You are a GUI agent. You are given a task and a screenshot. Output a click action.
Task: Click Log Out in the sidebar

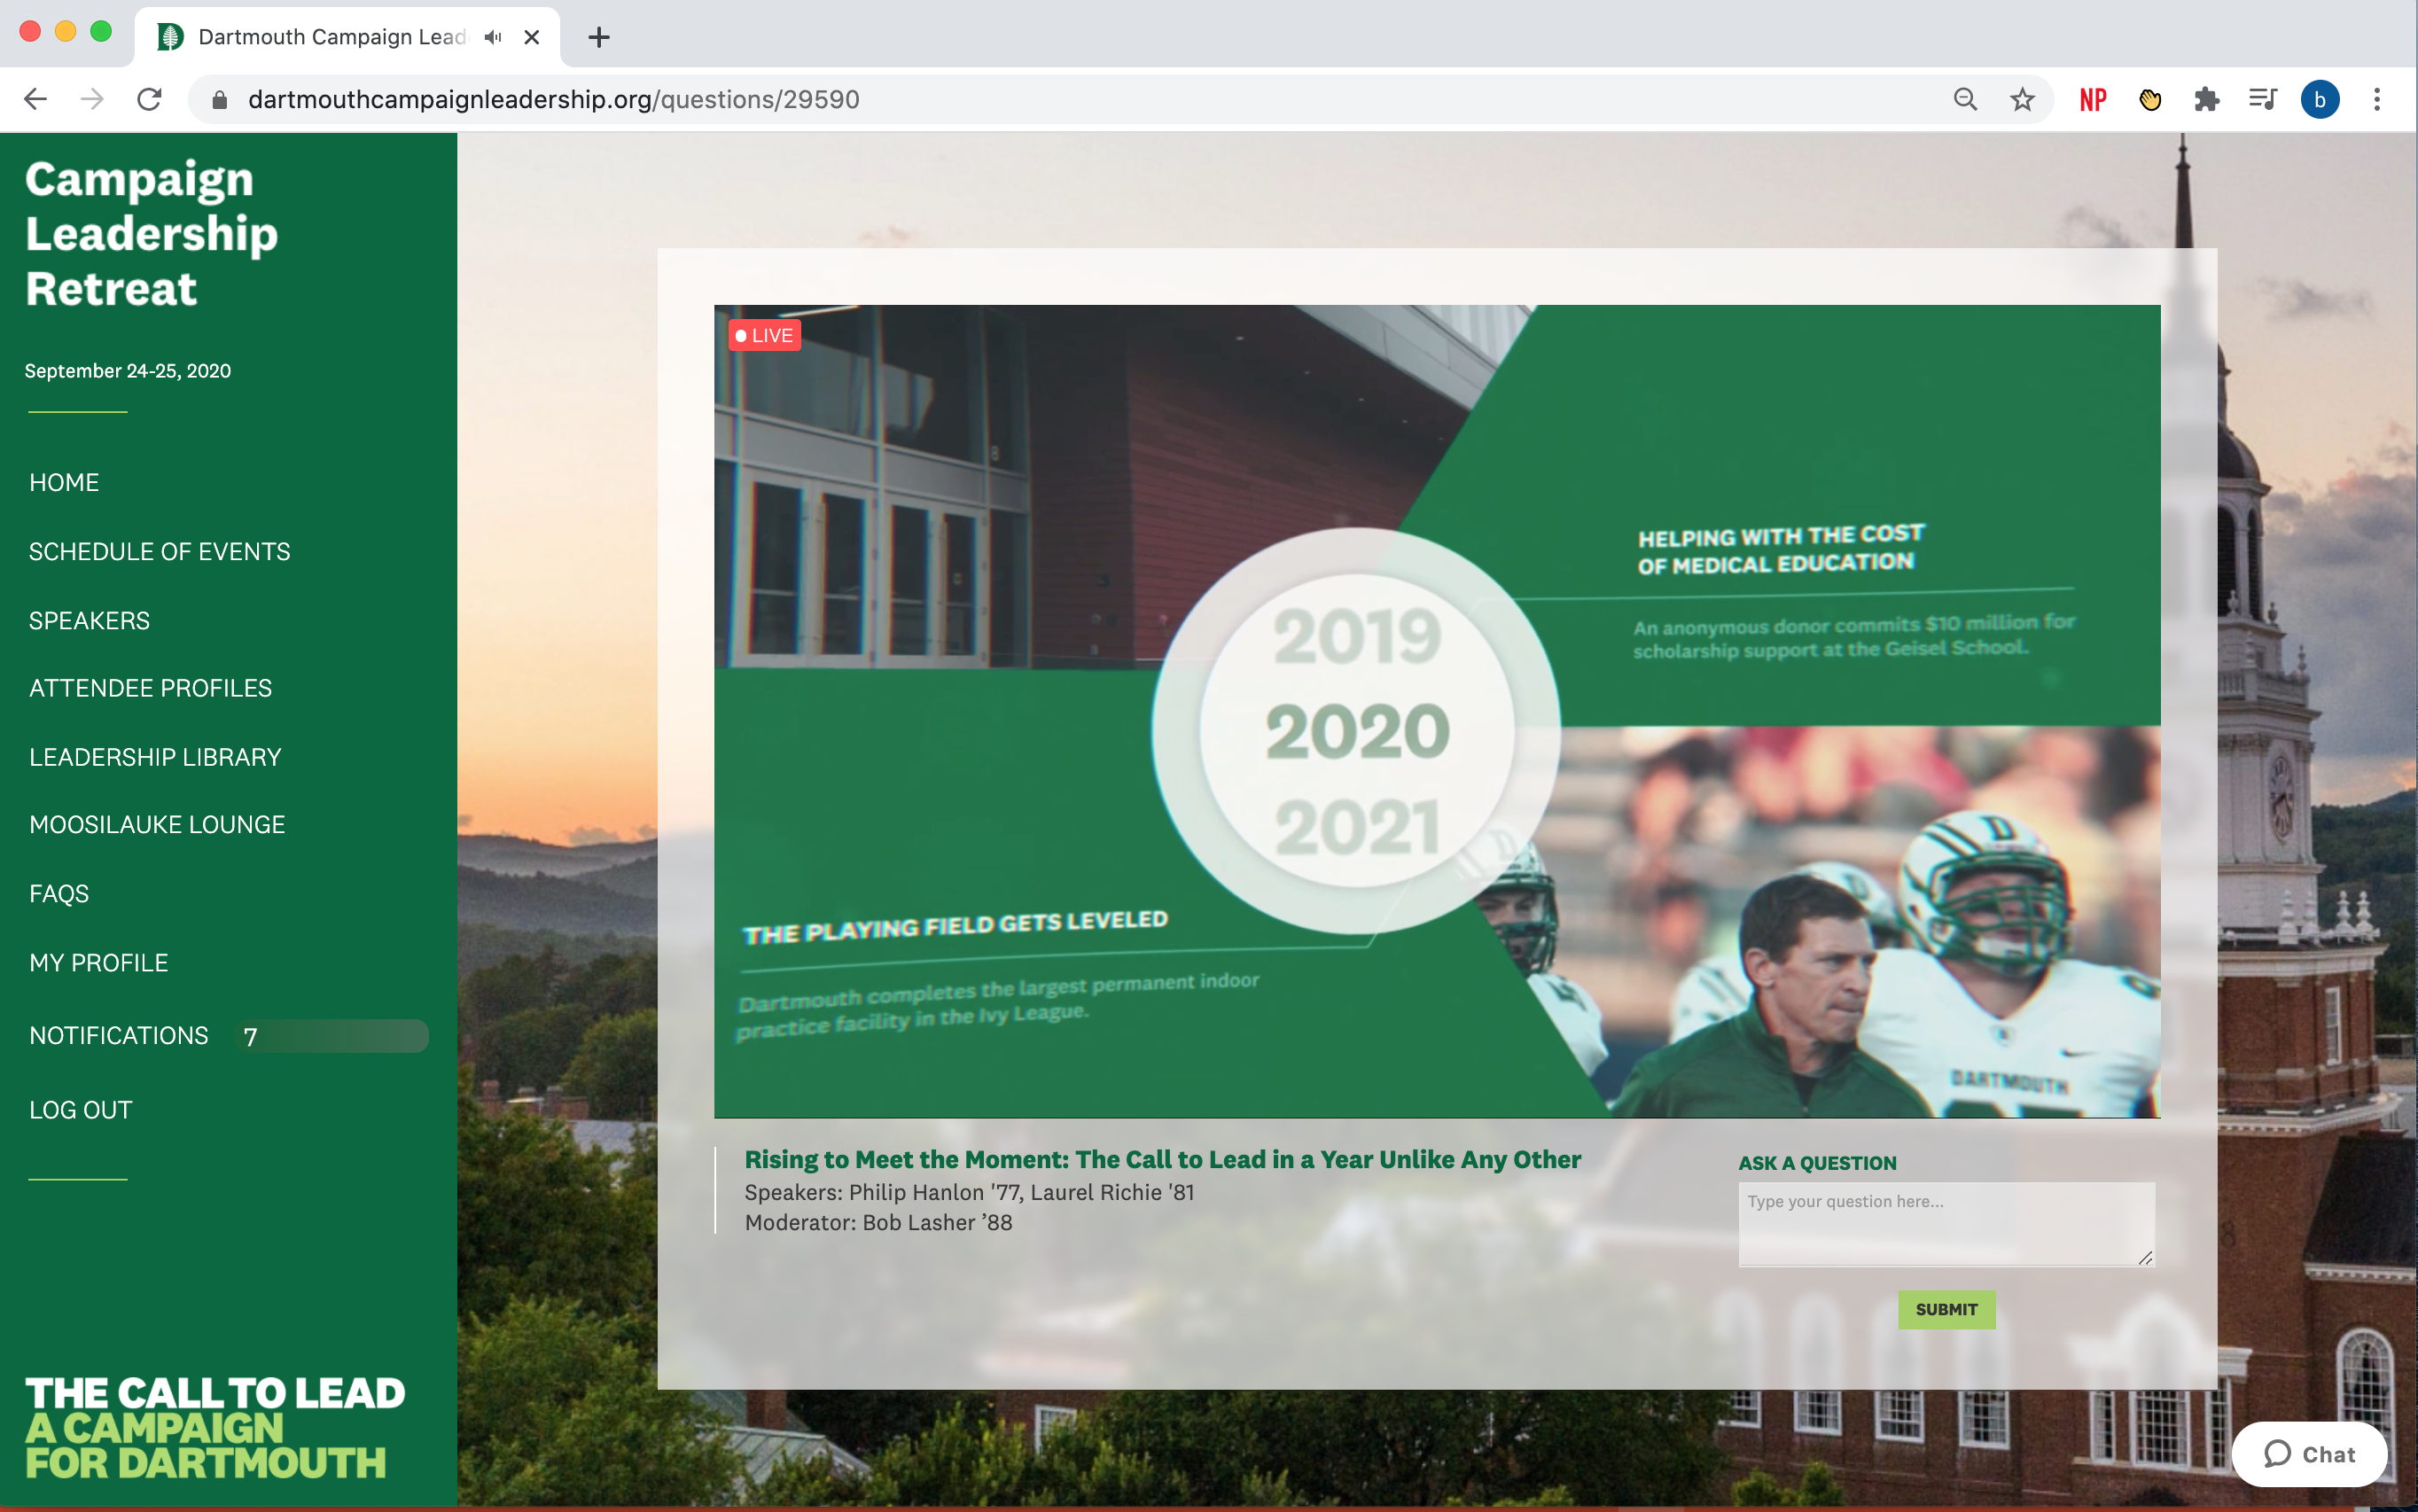click(81, 1109)
